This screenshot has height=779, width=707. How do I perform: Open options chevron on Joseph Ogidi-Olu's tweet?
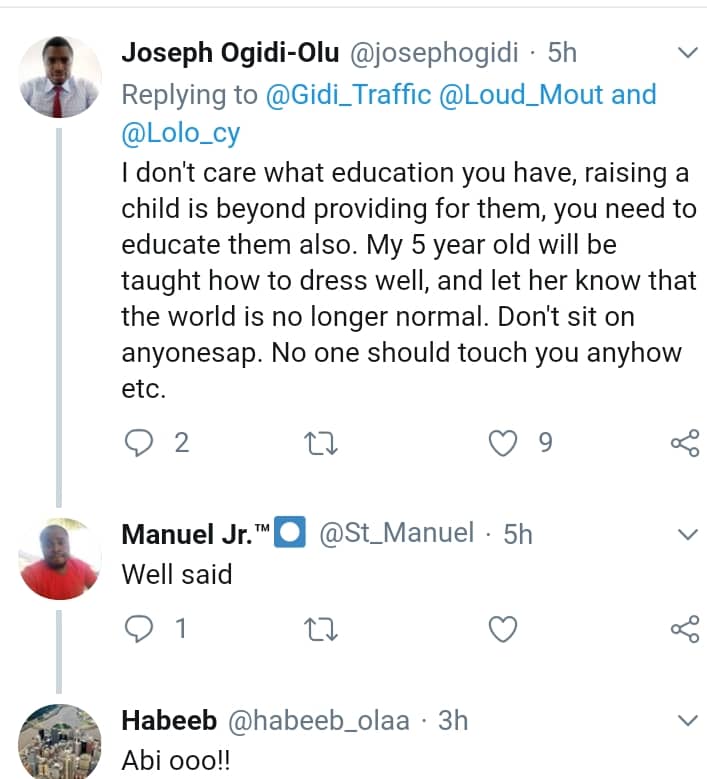tap(688, 53)
